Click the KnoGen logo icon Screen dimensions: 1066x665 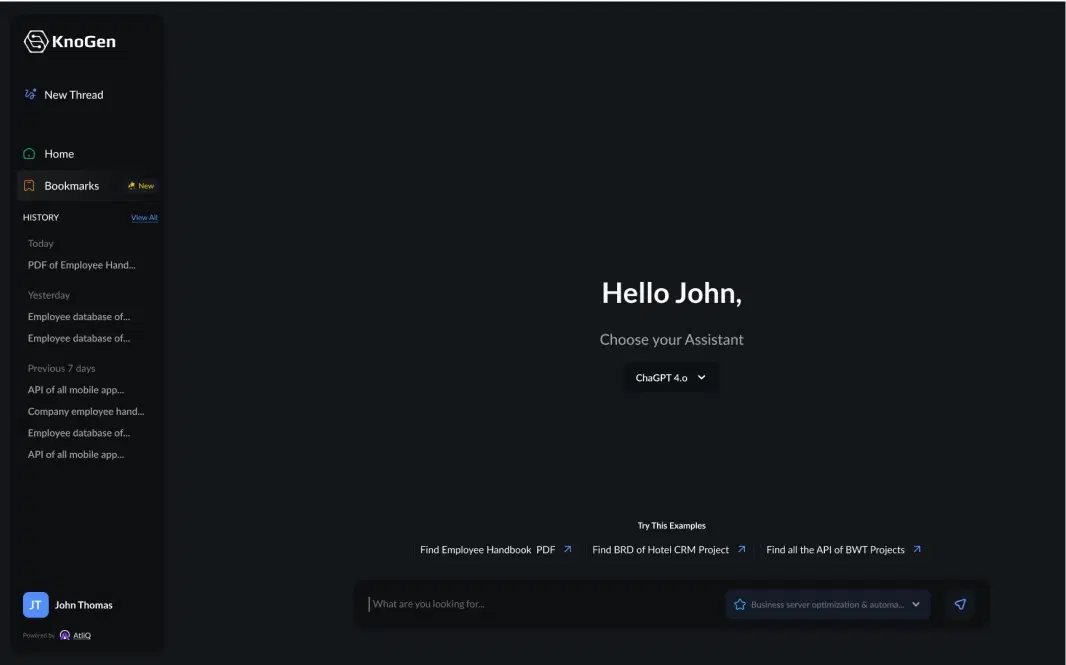coord(35,41)
